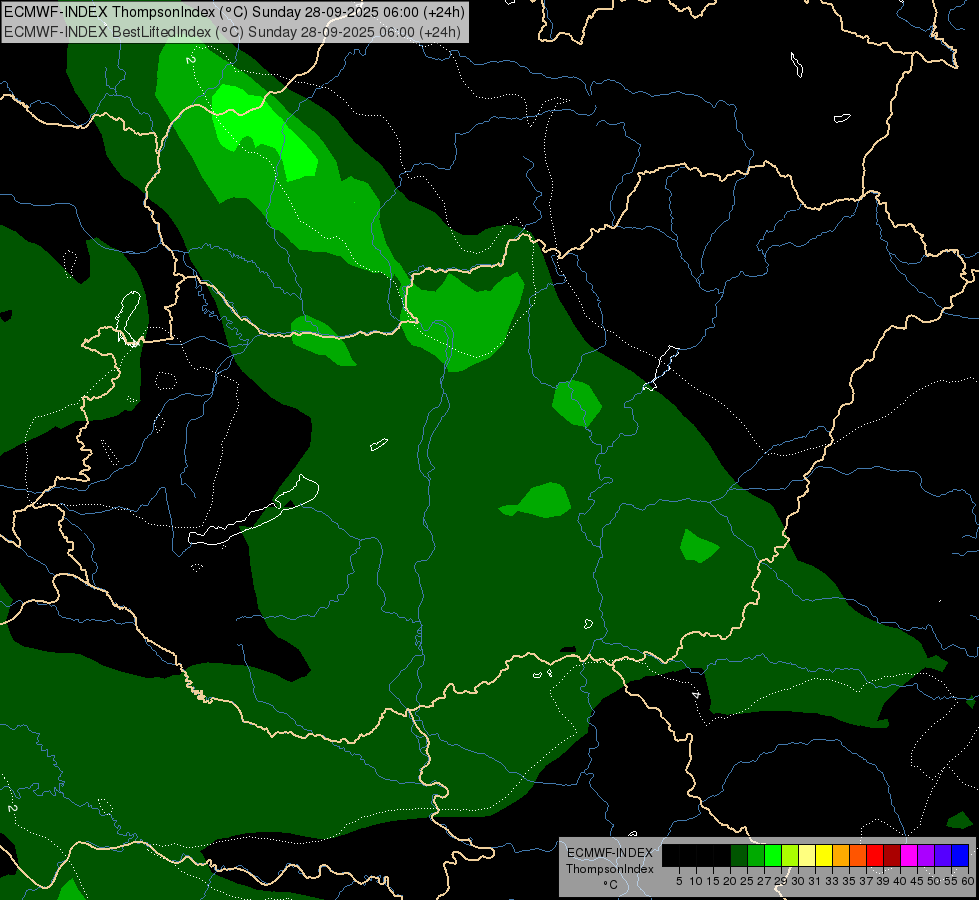Image resolution: width=979 pixels, height=900 pixels.
Task: Click the legend tick value 35
Action: point(850,881)
